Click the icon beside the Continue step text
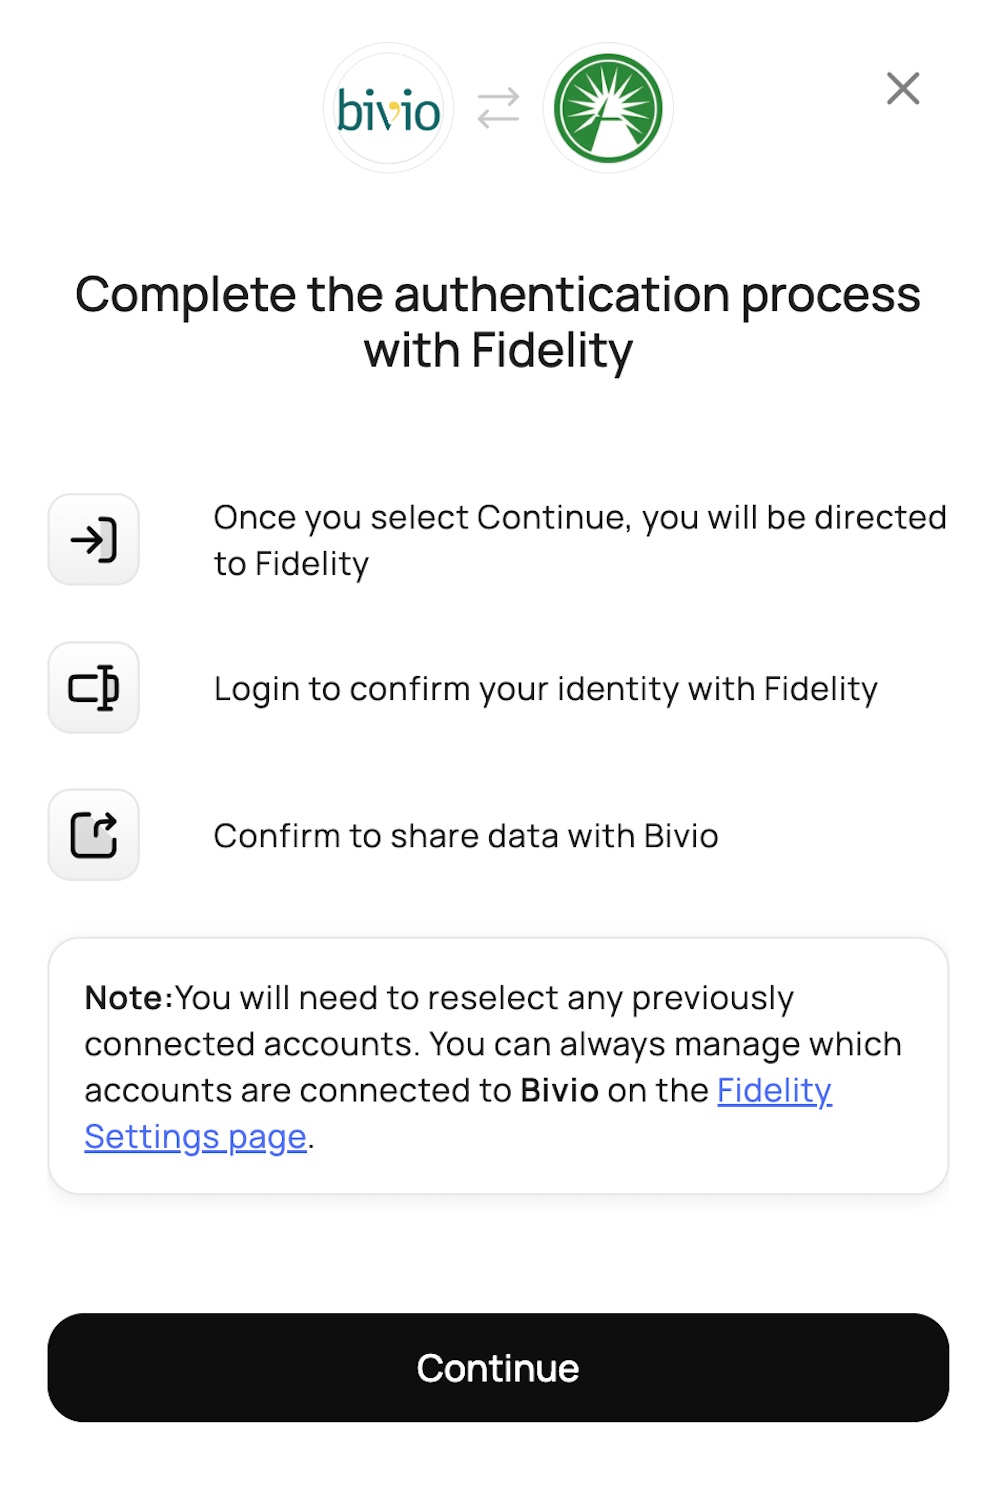Screen dimensions: 1000x1497 93,540
